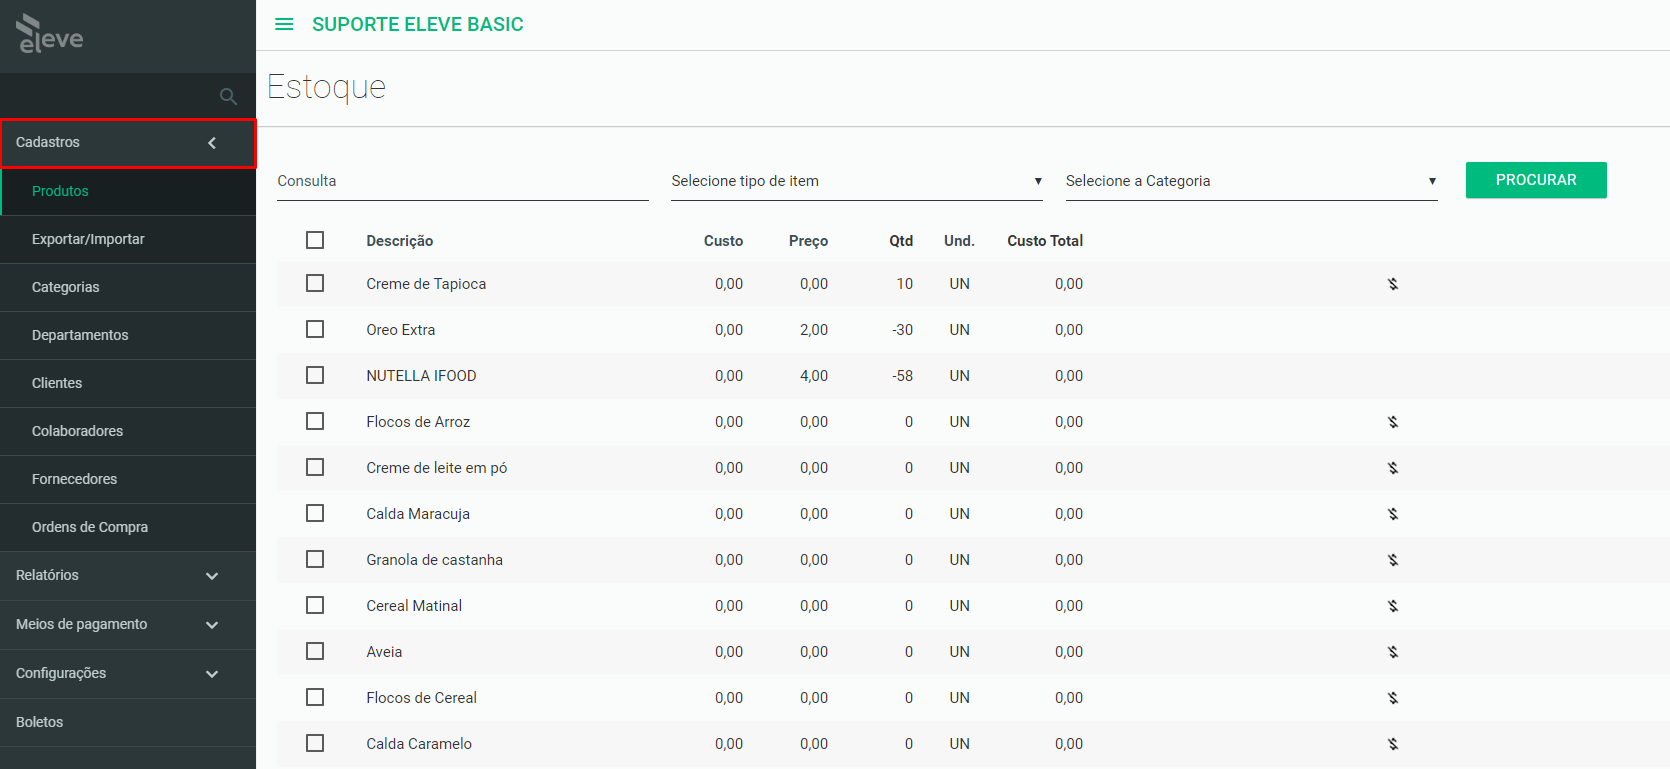Click price icon for Calda Maracuja
This screenshot has width=1670, height=769.
tap(1393, 514)
